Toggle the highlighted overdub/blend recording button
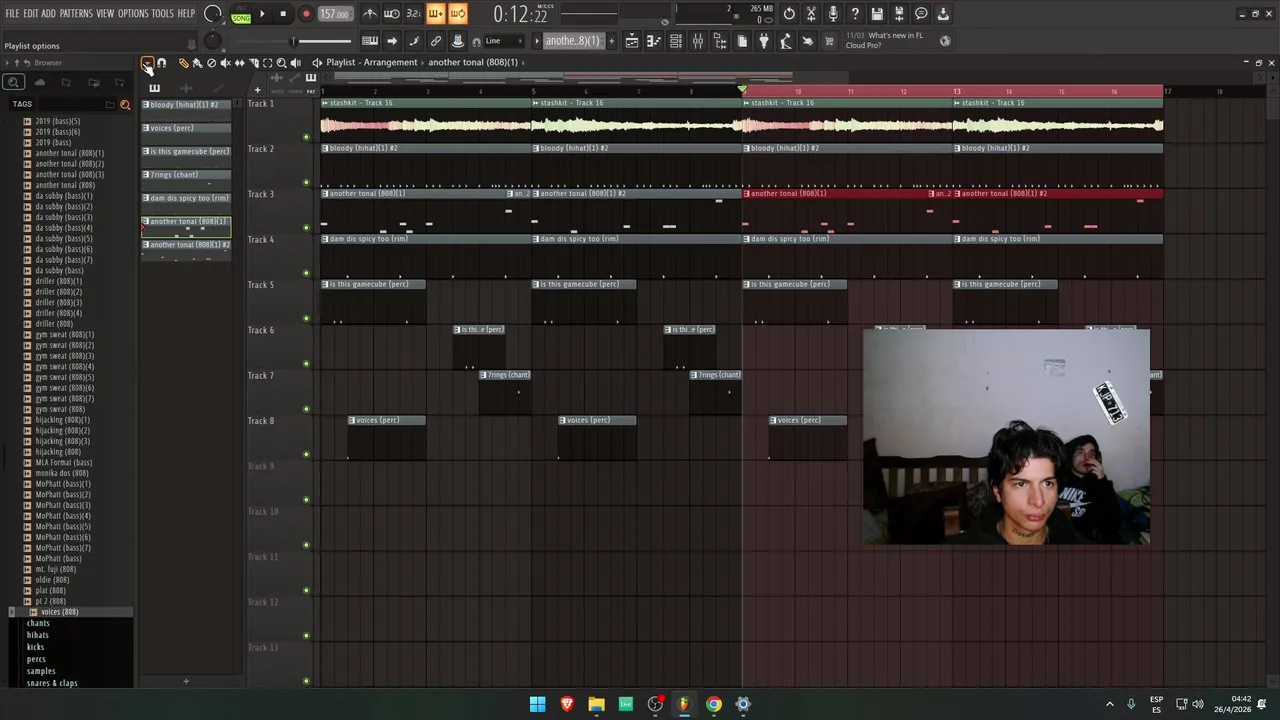1280x720 pixels. [x=435, y=14]
